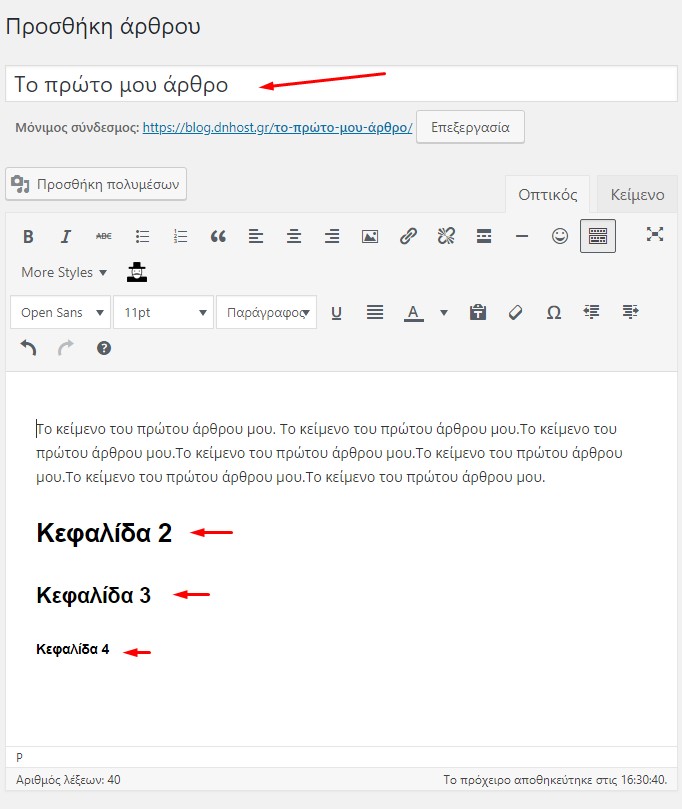Screen dimensions: 682x809
Task: Open the Open Sans font family dropdown
Action: point(60,312)
